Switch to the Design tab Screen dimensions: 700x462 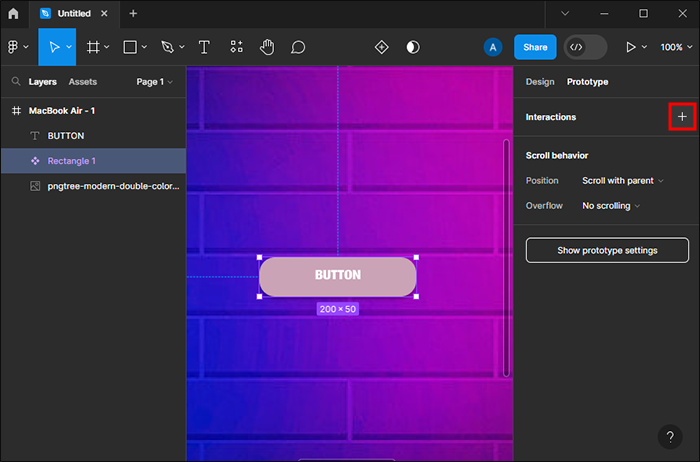pyautogui.click(x=540, y=82)
